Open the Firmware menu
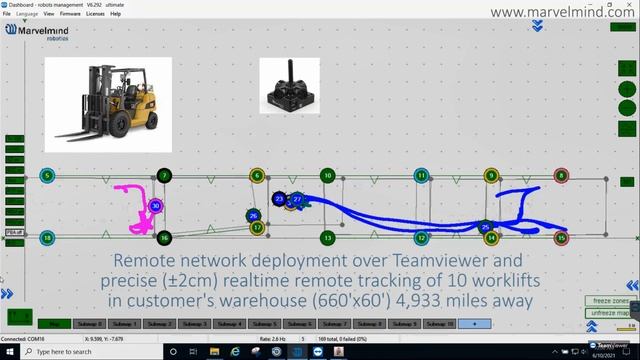The width and height of the screenshot is (640, 360). click(x=70, y=14)
